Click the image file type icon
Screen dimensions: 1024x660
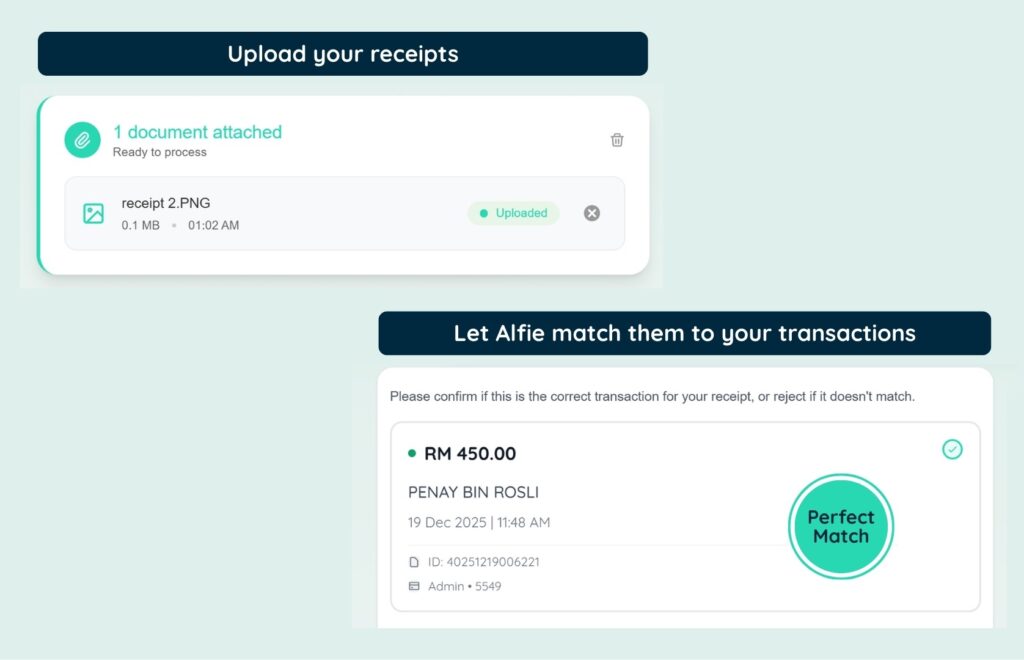(93, 213)
